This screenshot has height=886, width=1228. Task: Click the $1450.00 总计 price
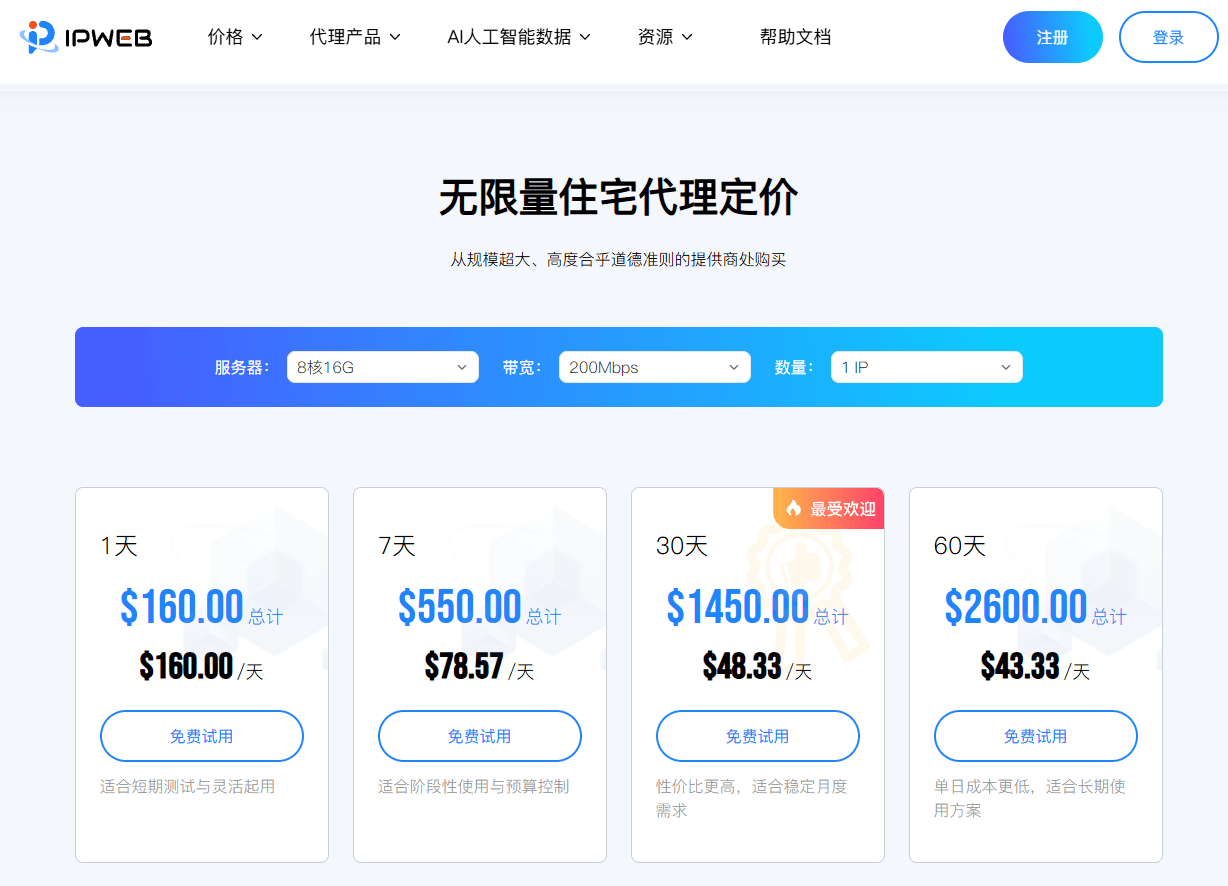click(758, 607)
